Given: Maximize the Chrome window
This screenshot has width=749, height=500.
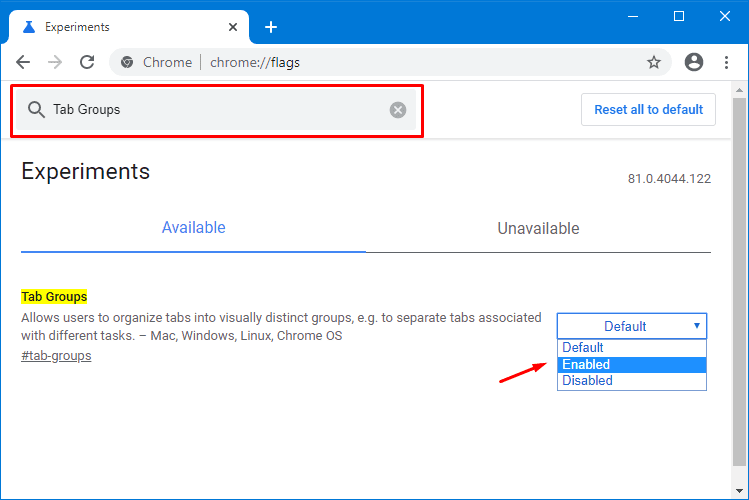Looking at the screenshot, I should point(679,16).
